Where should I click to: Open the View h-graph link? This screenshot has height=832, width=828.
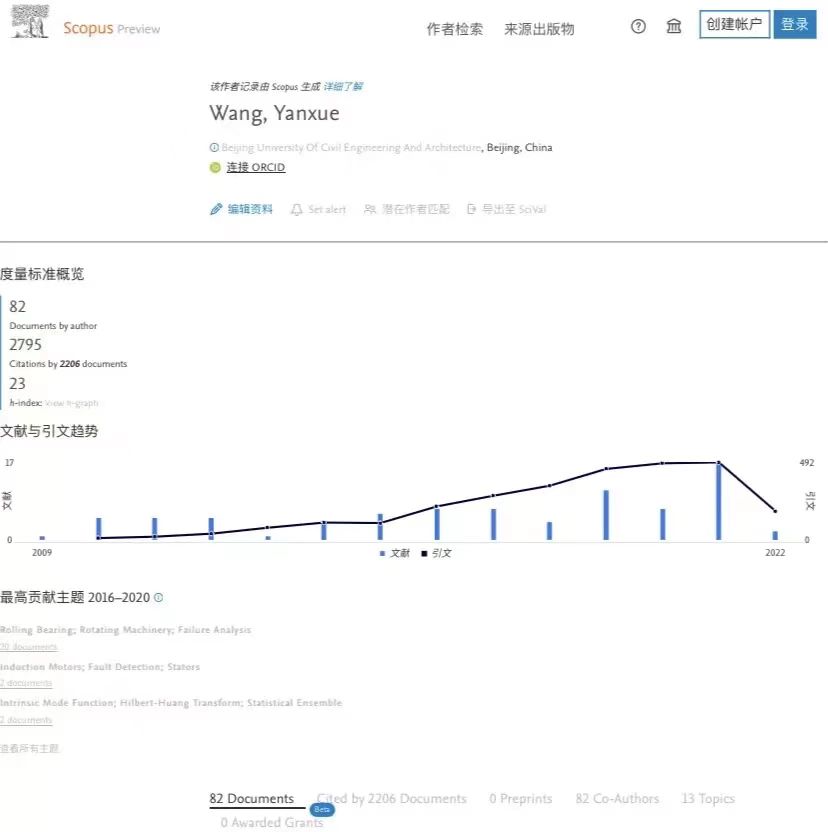[72, 403]
